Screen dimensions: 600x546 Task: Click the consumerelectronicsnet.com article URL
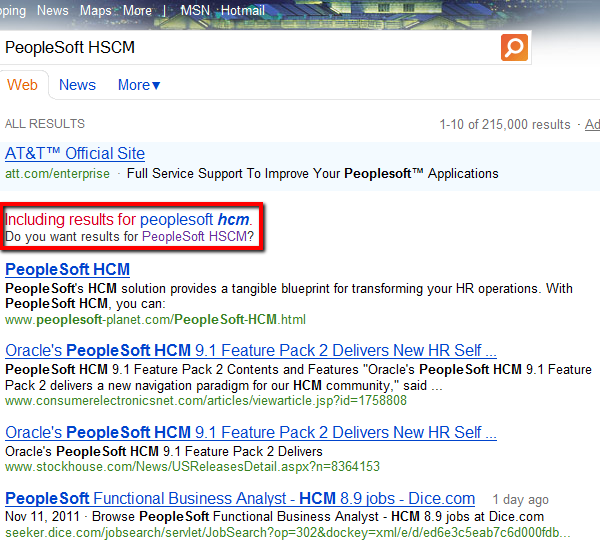coord(206,401)
